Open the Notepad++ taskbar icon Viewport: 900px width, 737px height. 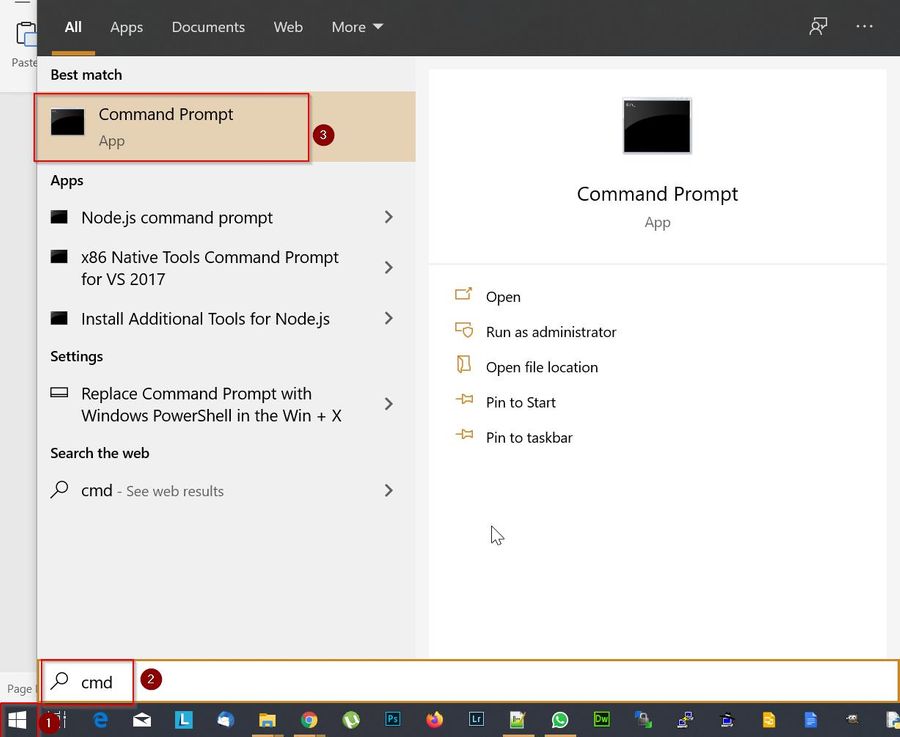click(518, 719)
